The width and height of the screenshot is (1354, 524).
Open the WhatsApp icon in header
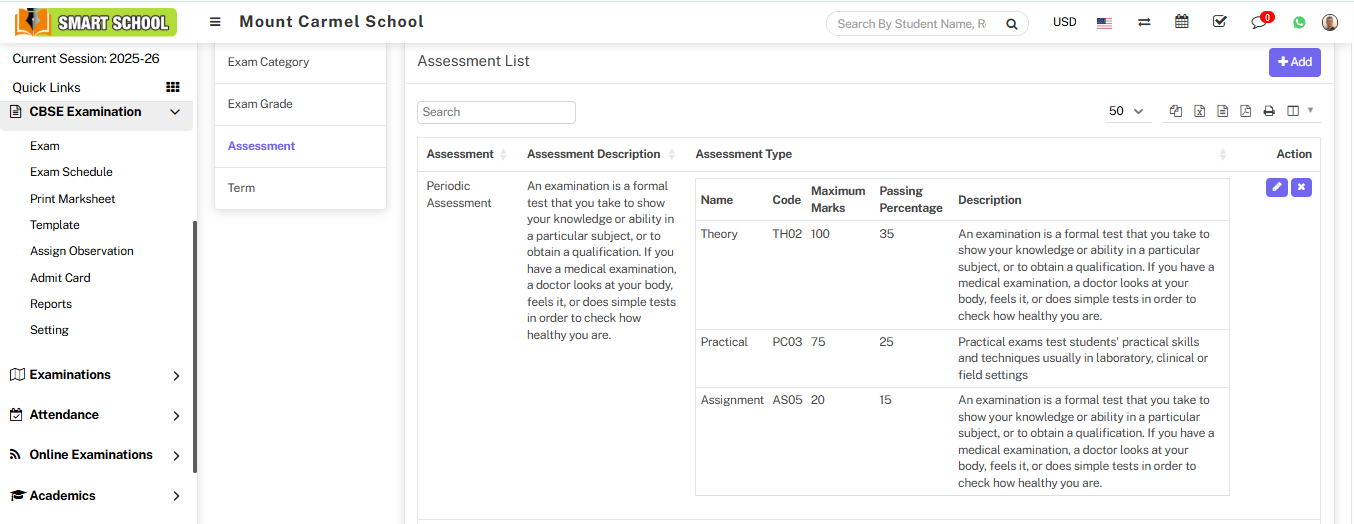1299,22
